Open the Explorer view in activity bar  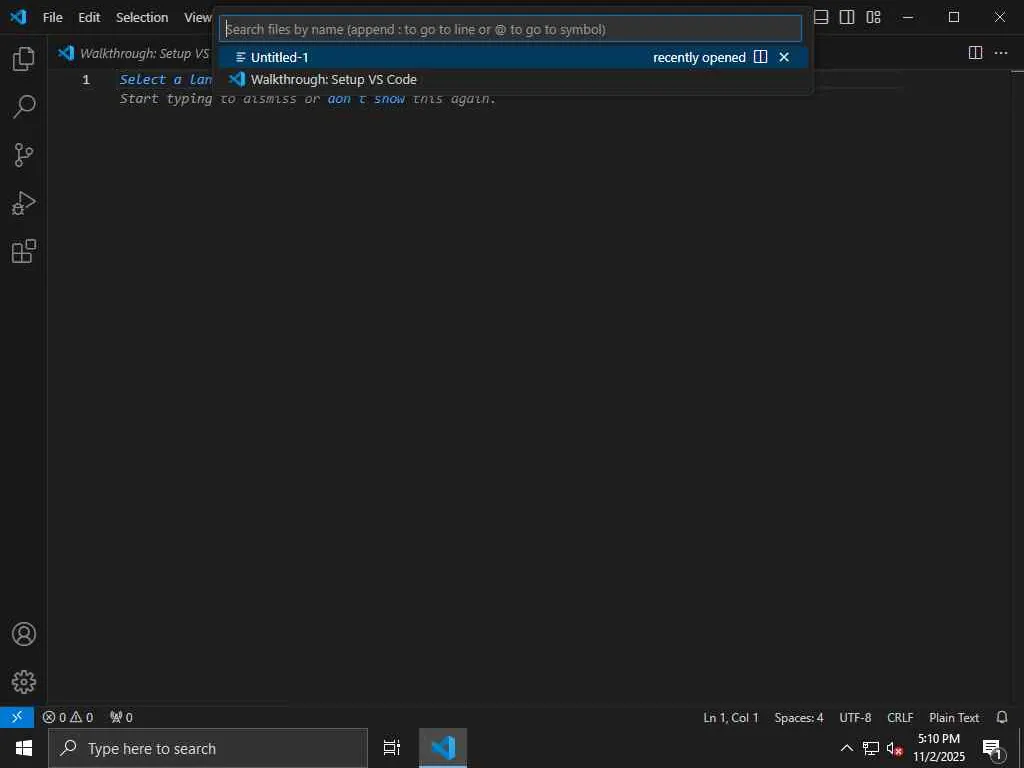tap(24, 59)
